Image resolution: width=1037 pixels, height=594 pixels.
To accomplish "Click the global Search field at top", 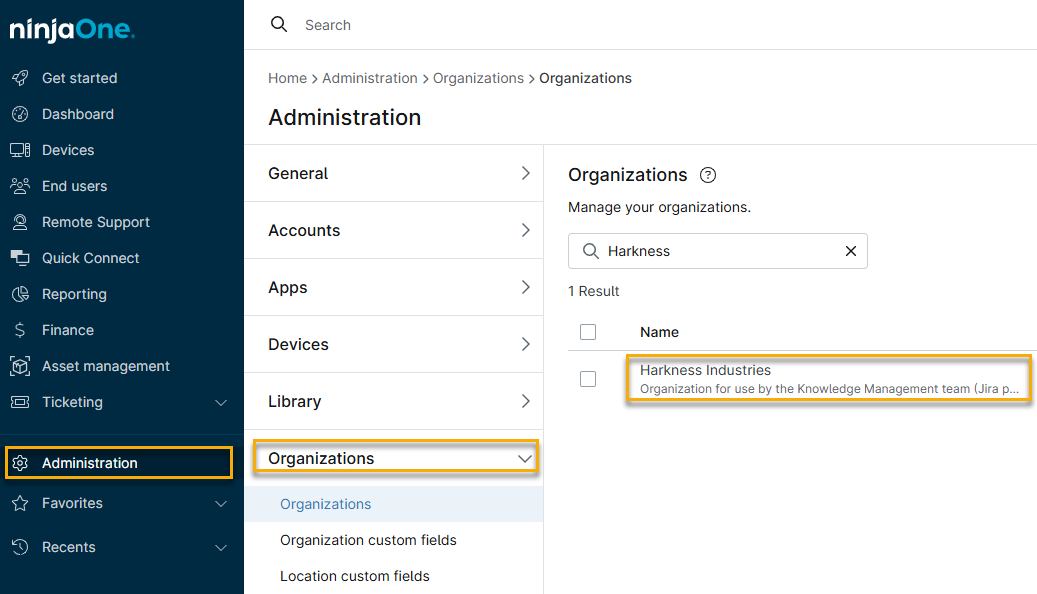I will (x=600, y=25).
